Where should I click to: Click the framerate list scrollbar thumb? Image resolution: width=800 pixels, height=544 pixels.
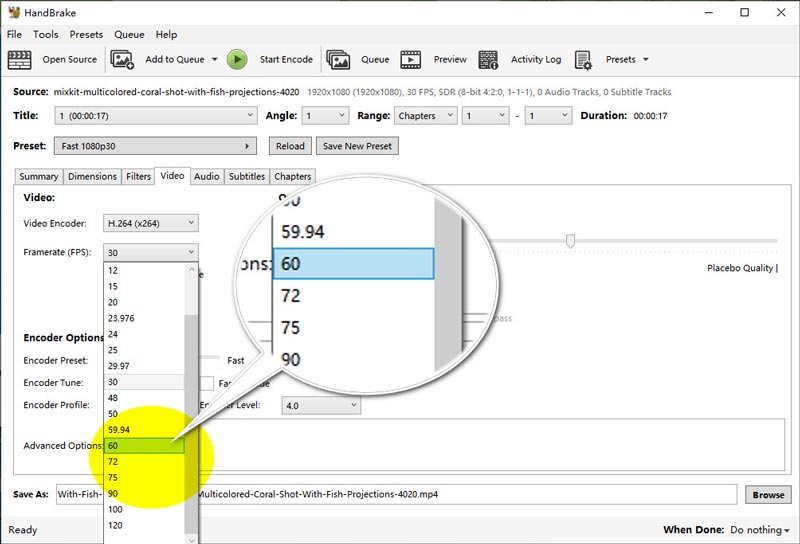pyautogui.click(x=191, y=424)
